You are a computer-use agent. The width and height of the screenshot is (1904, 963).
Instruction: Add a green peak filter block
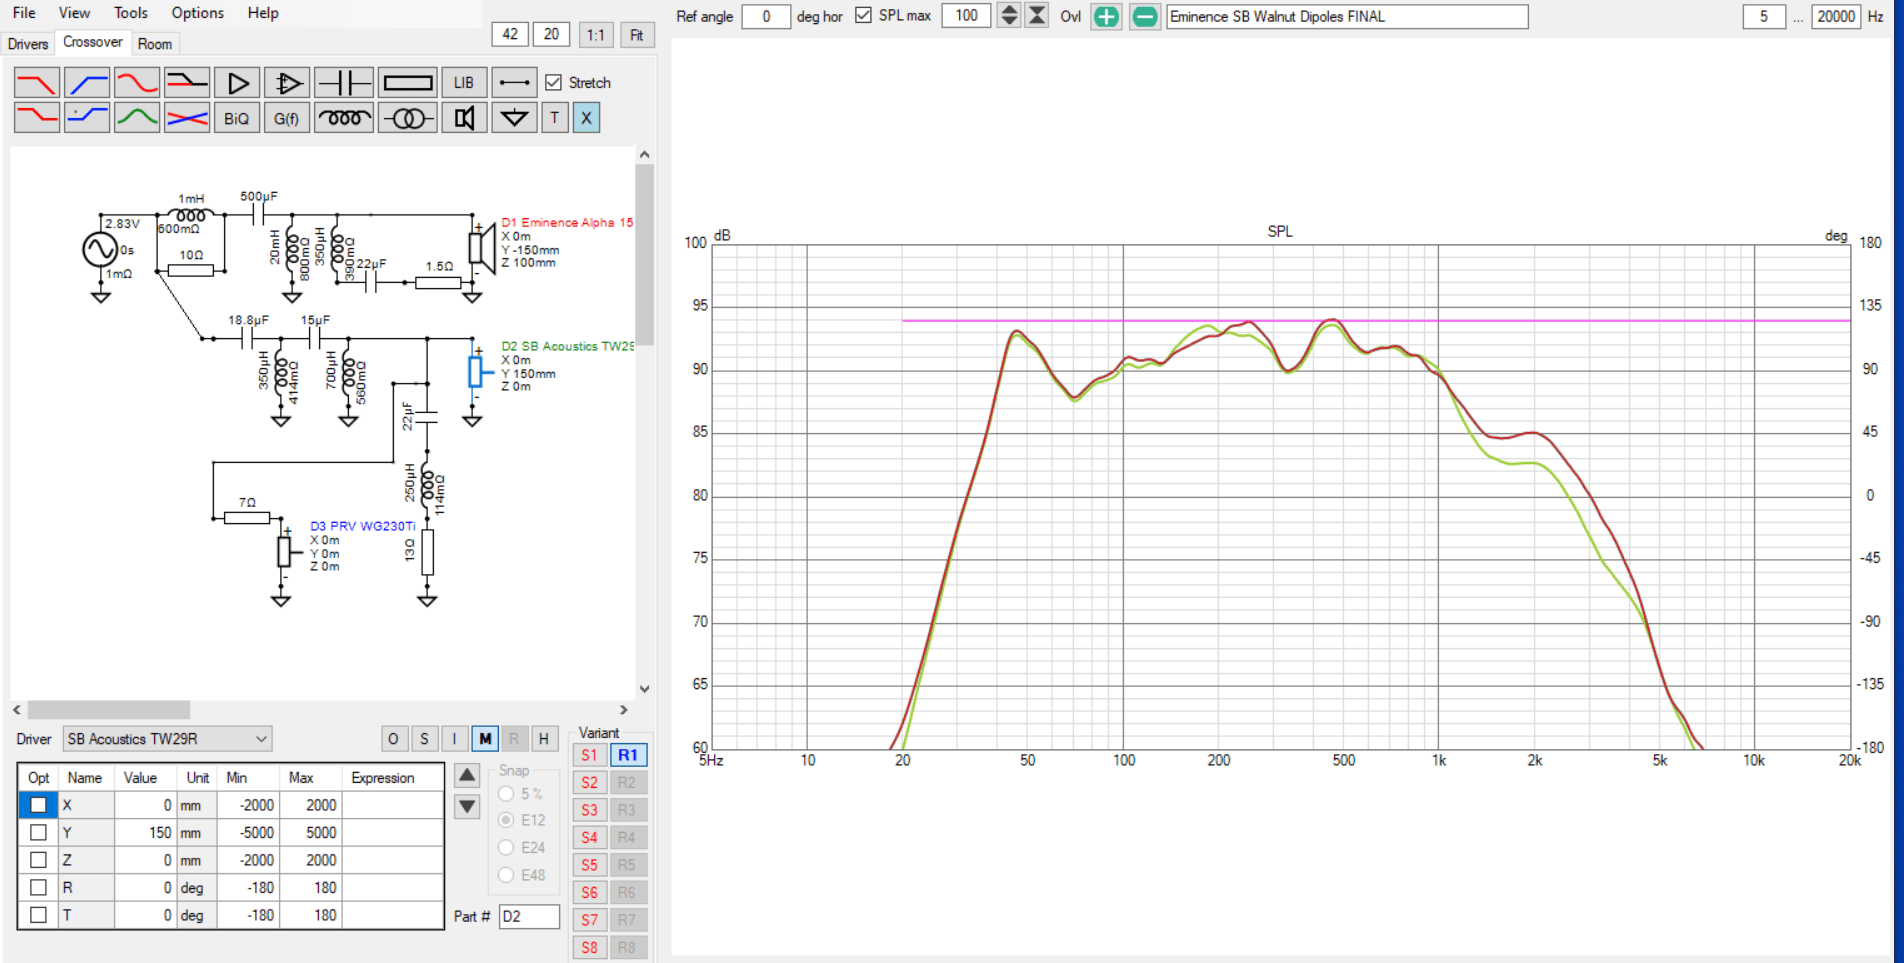[x=137, y=118]
